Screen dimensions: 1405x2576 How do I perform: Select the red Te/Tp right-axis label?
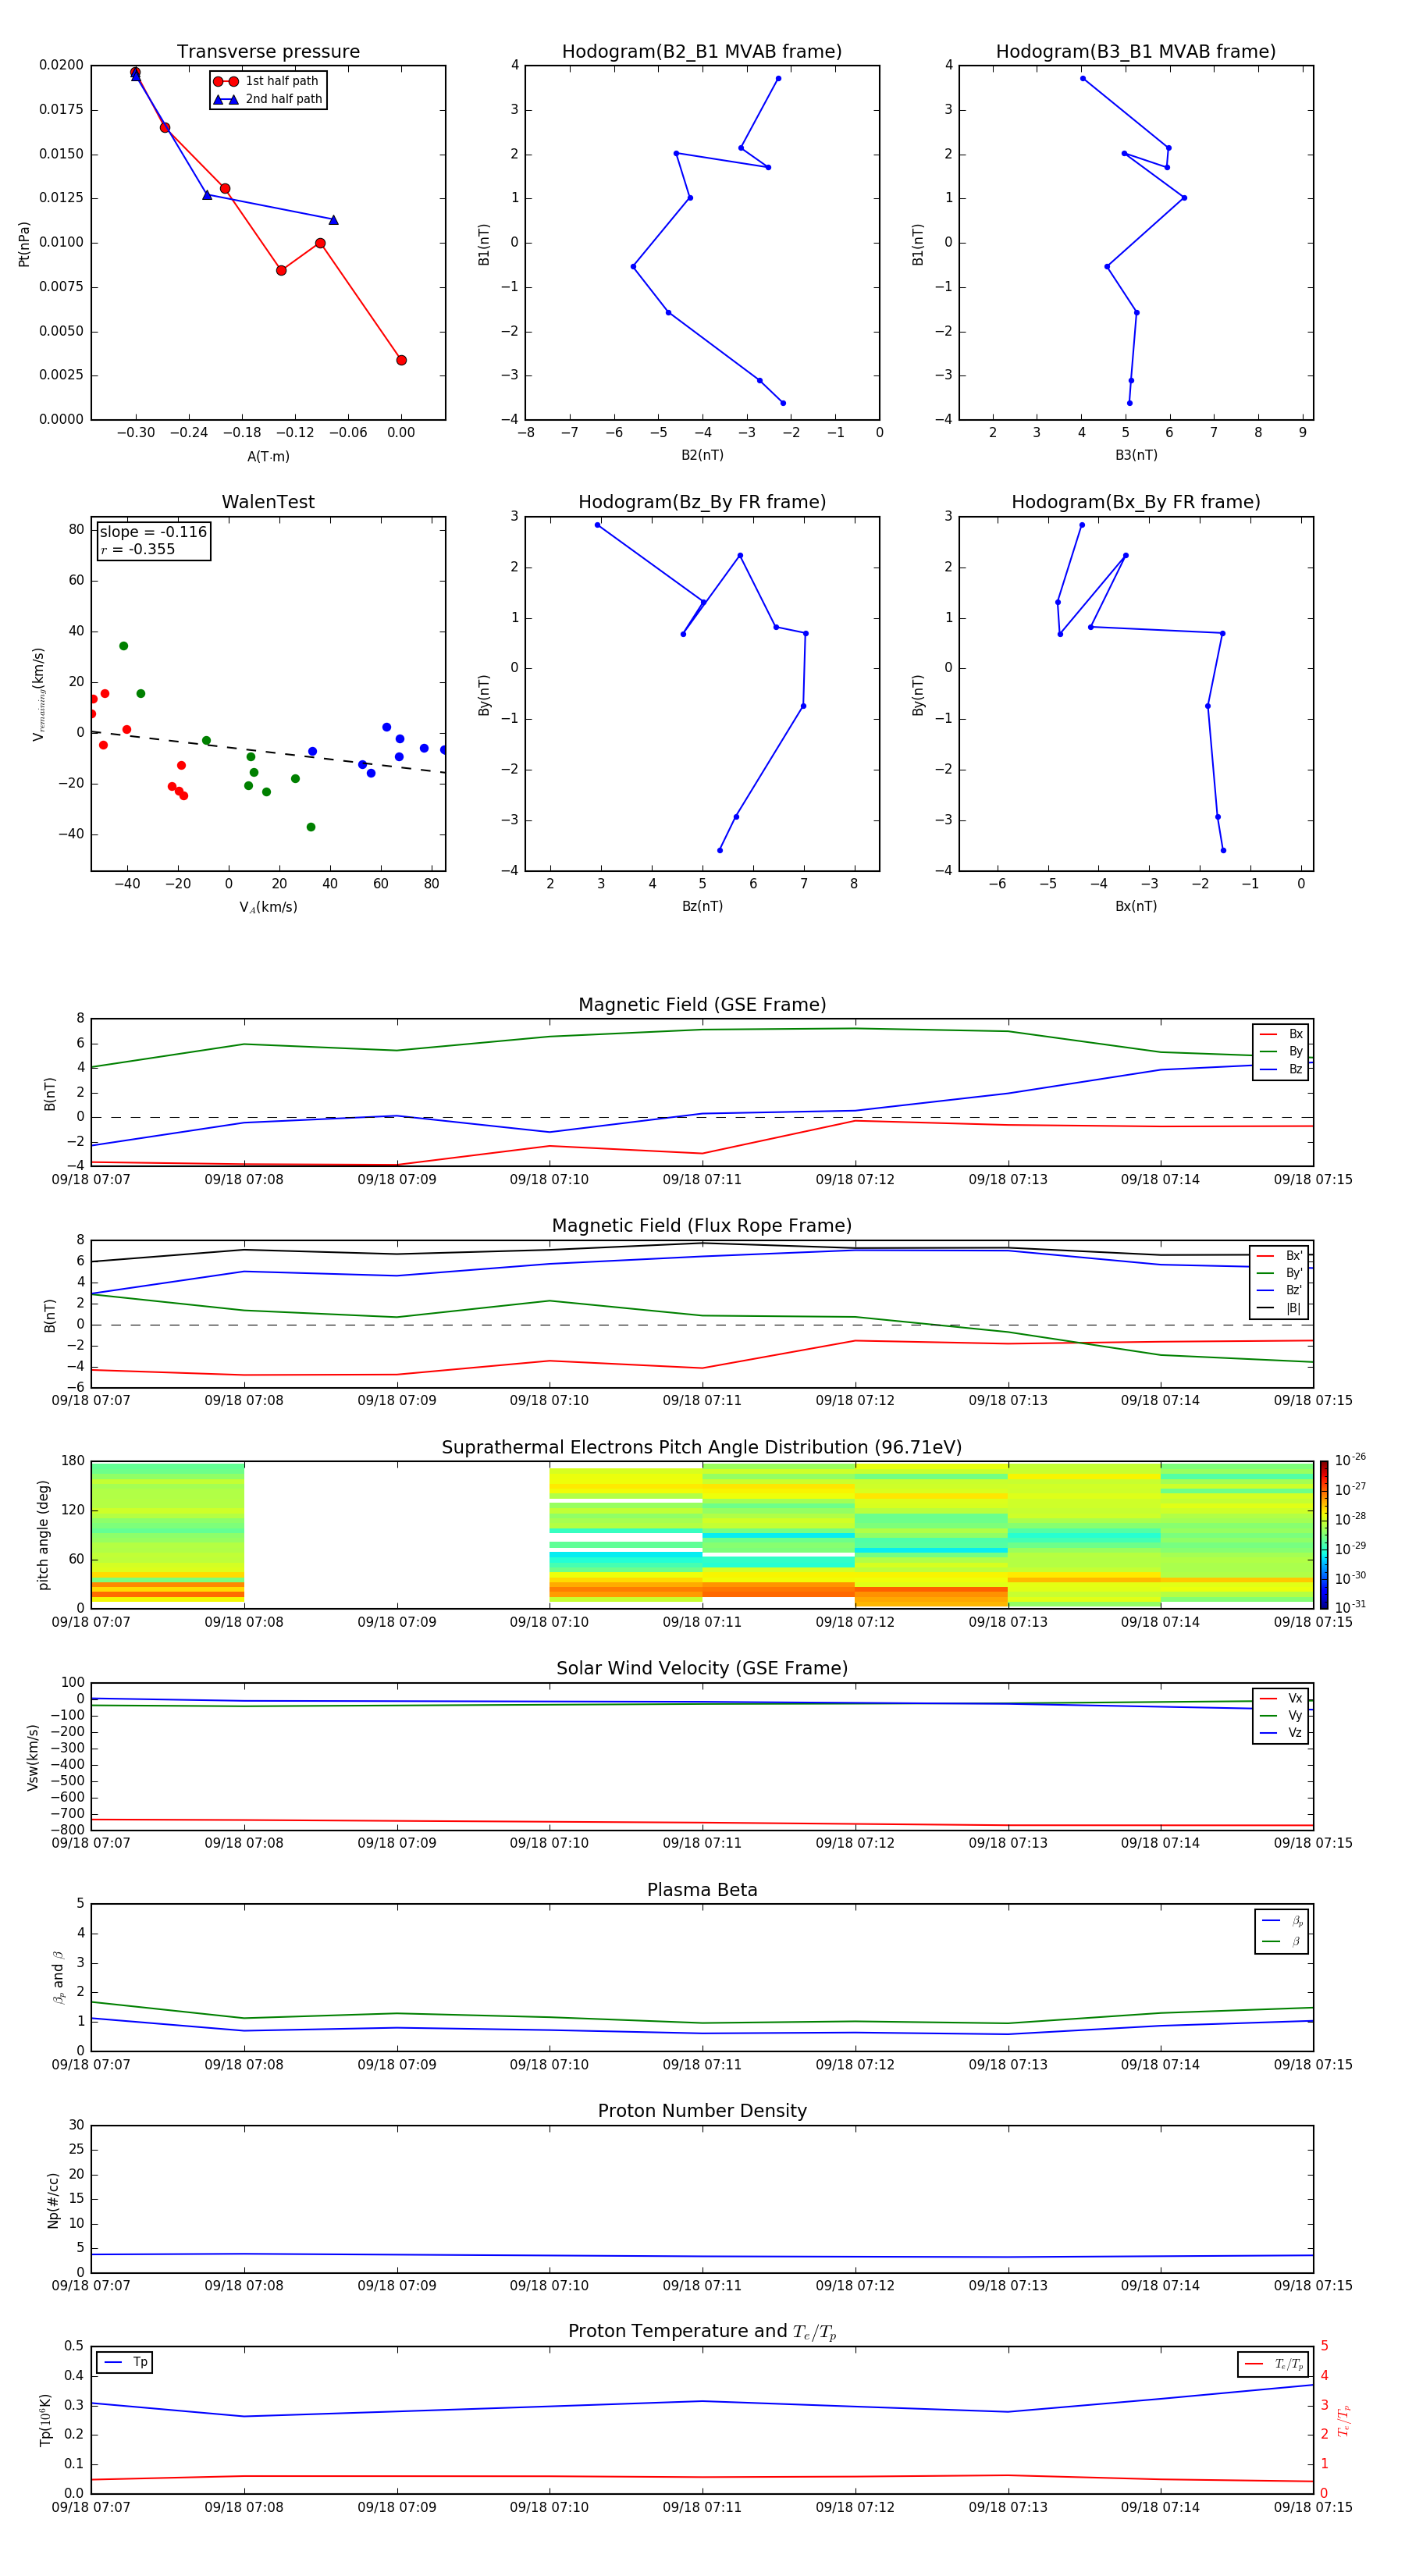pyautogui.click(x=1343, y=2420)
